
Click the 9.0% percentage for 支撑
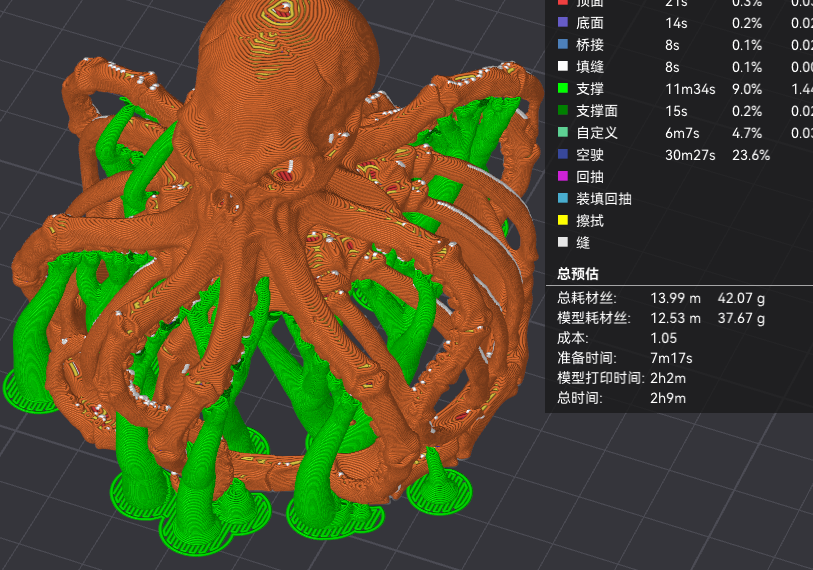pyautogui.click(x=747, y=89)
